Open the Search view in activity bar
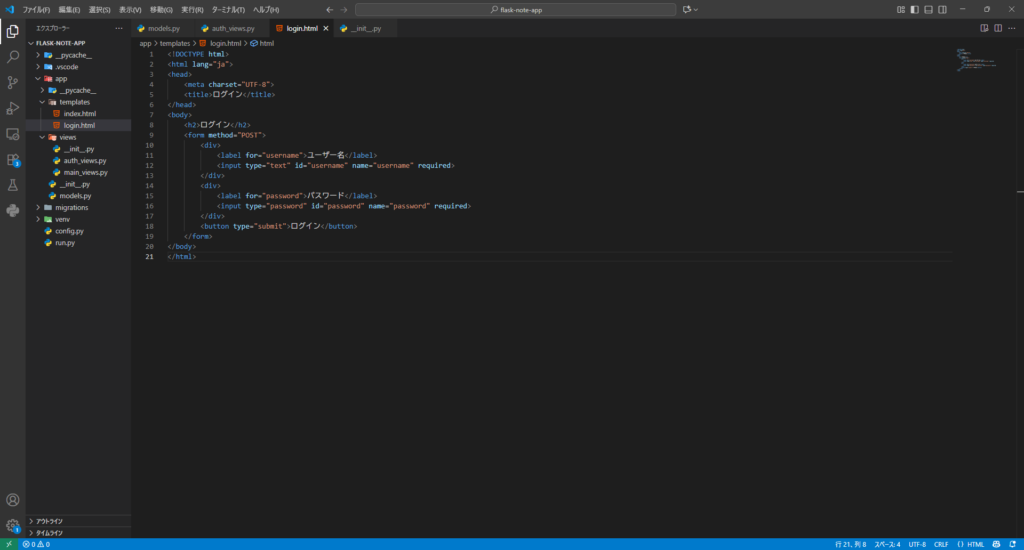1024x550 pixels. [x=13, y=57]
